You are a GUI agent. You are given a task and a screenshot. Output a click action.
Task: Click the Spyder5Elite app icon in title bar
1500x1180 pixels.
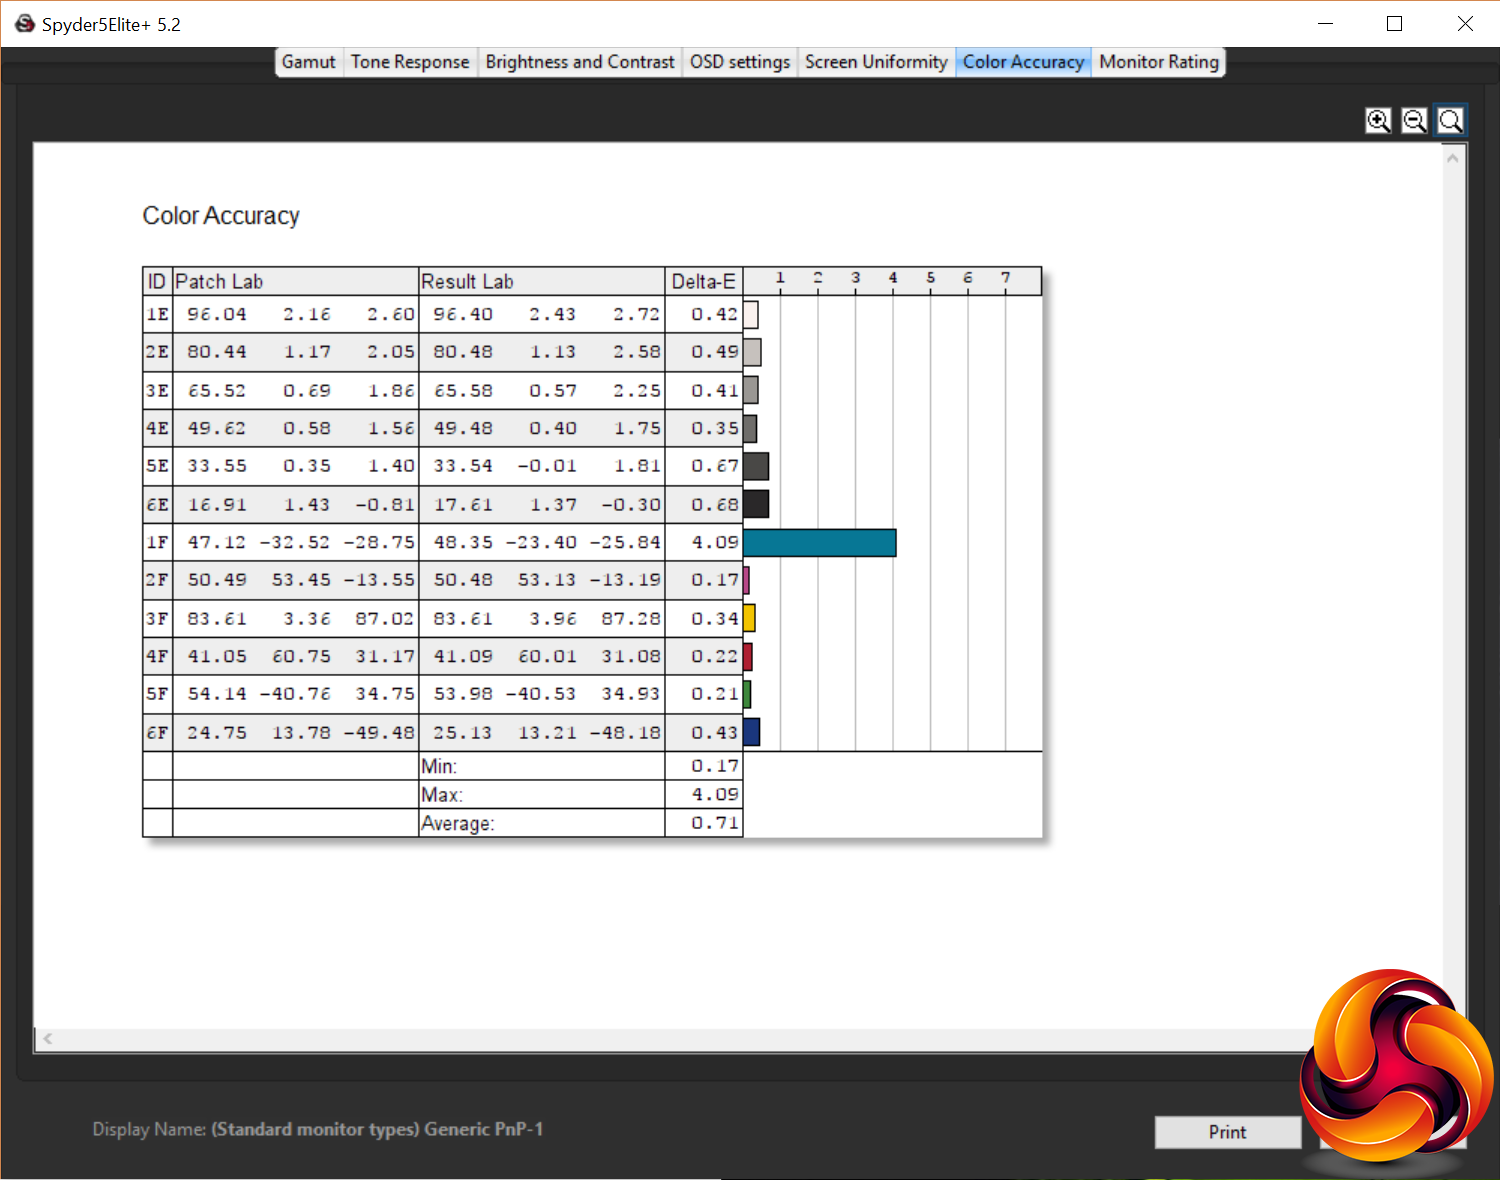pyautogui.click(x=25, y=24)
